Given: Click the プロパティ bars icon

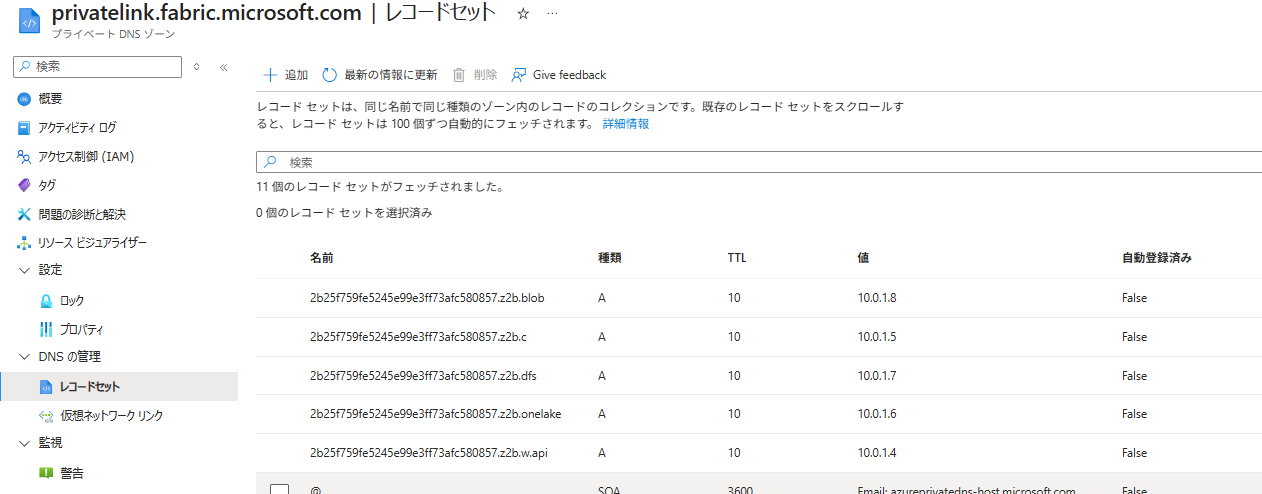Looking at the screenshot, I should click(46, 329).
